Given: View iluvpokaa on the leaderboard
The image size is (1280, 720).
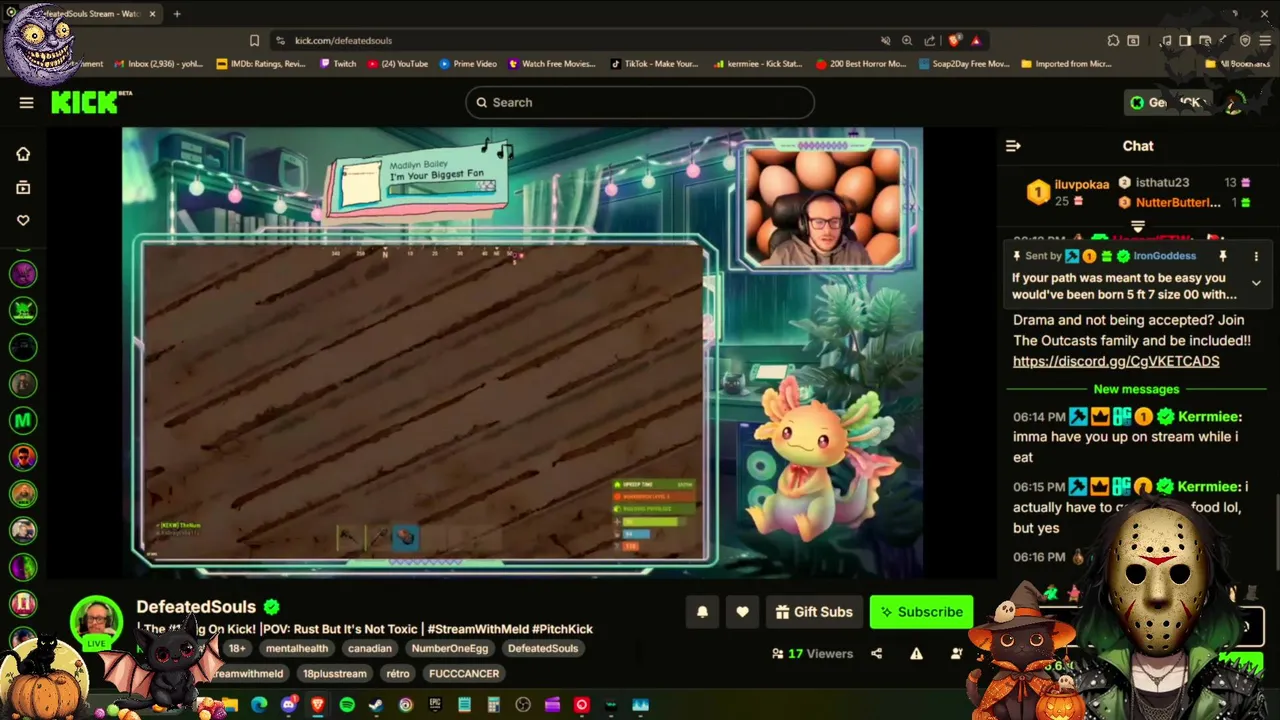Looking at the screenshot, I should coord(1082,184).
